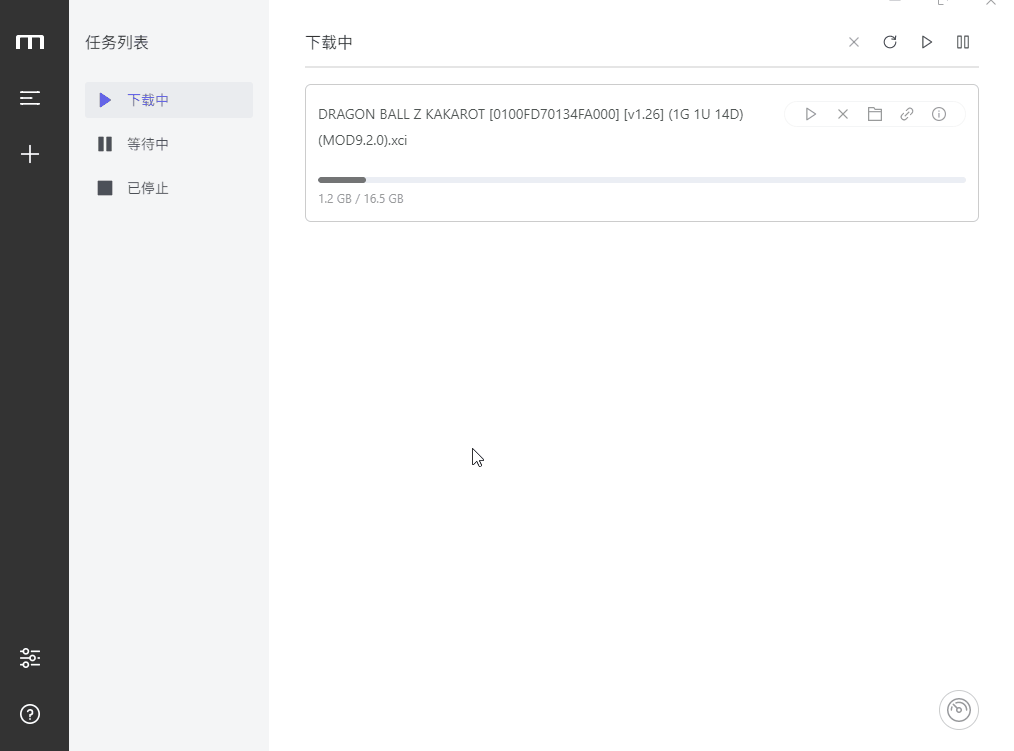Add a new download task with plus icon
The image size is (1014, 751).
click(30, 154)
